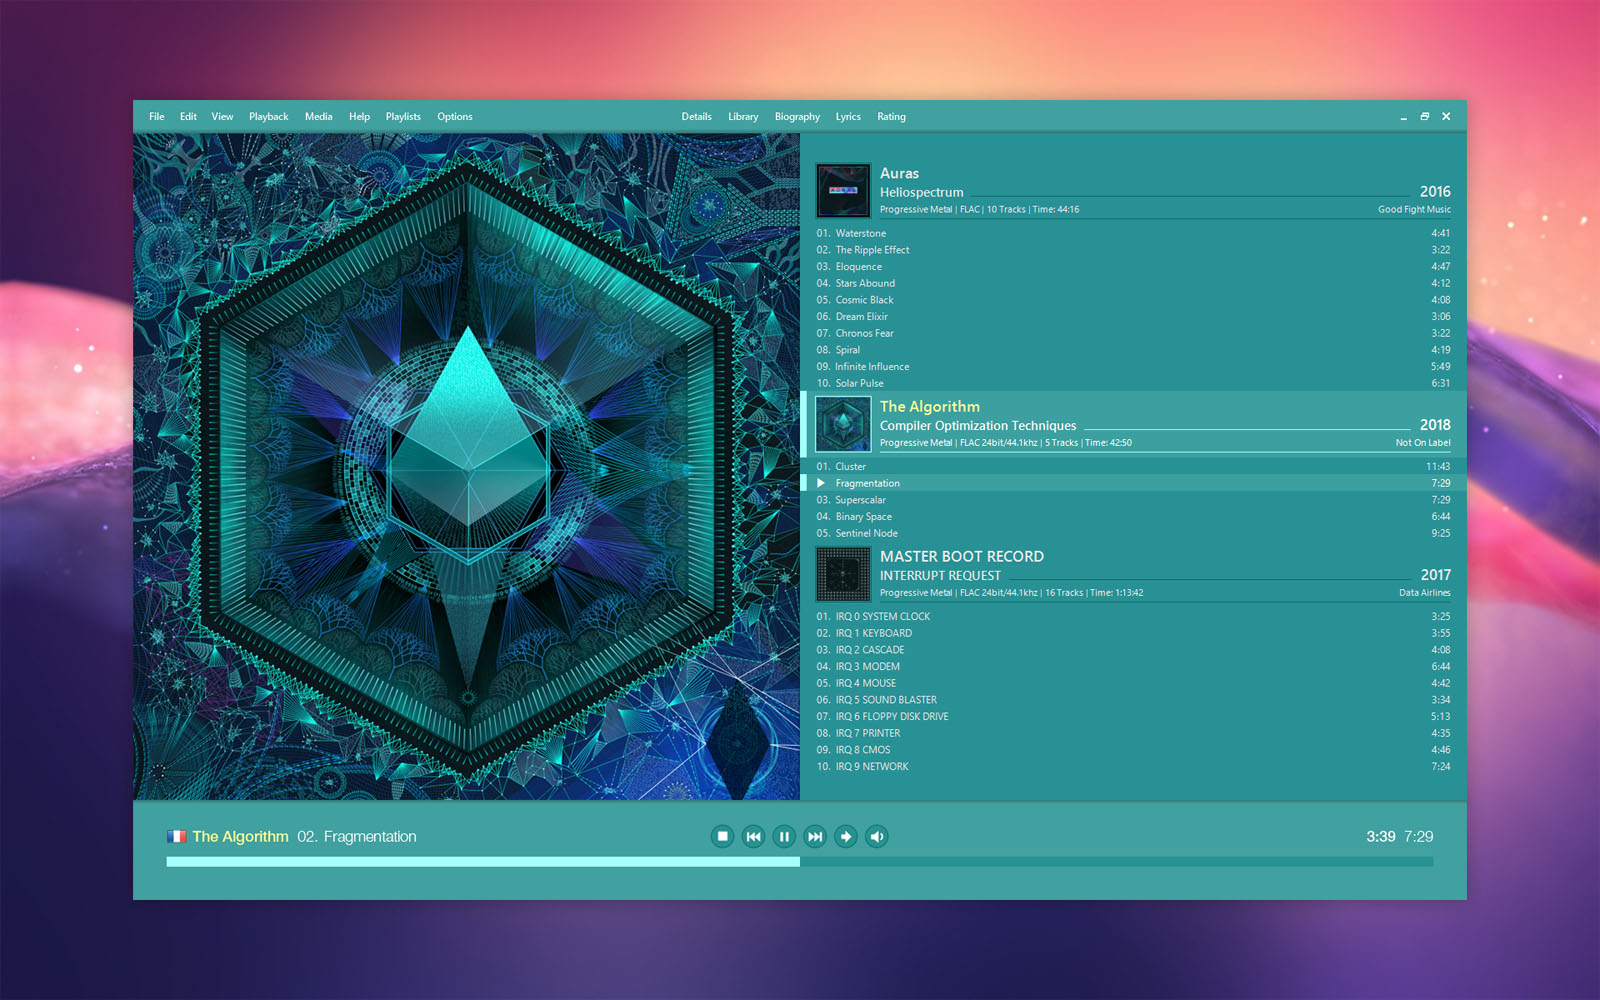Select track Binary Space
This screenshot has width=1600, height=1000.
[1133, 517]
